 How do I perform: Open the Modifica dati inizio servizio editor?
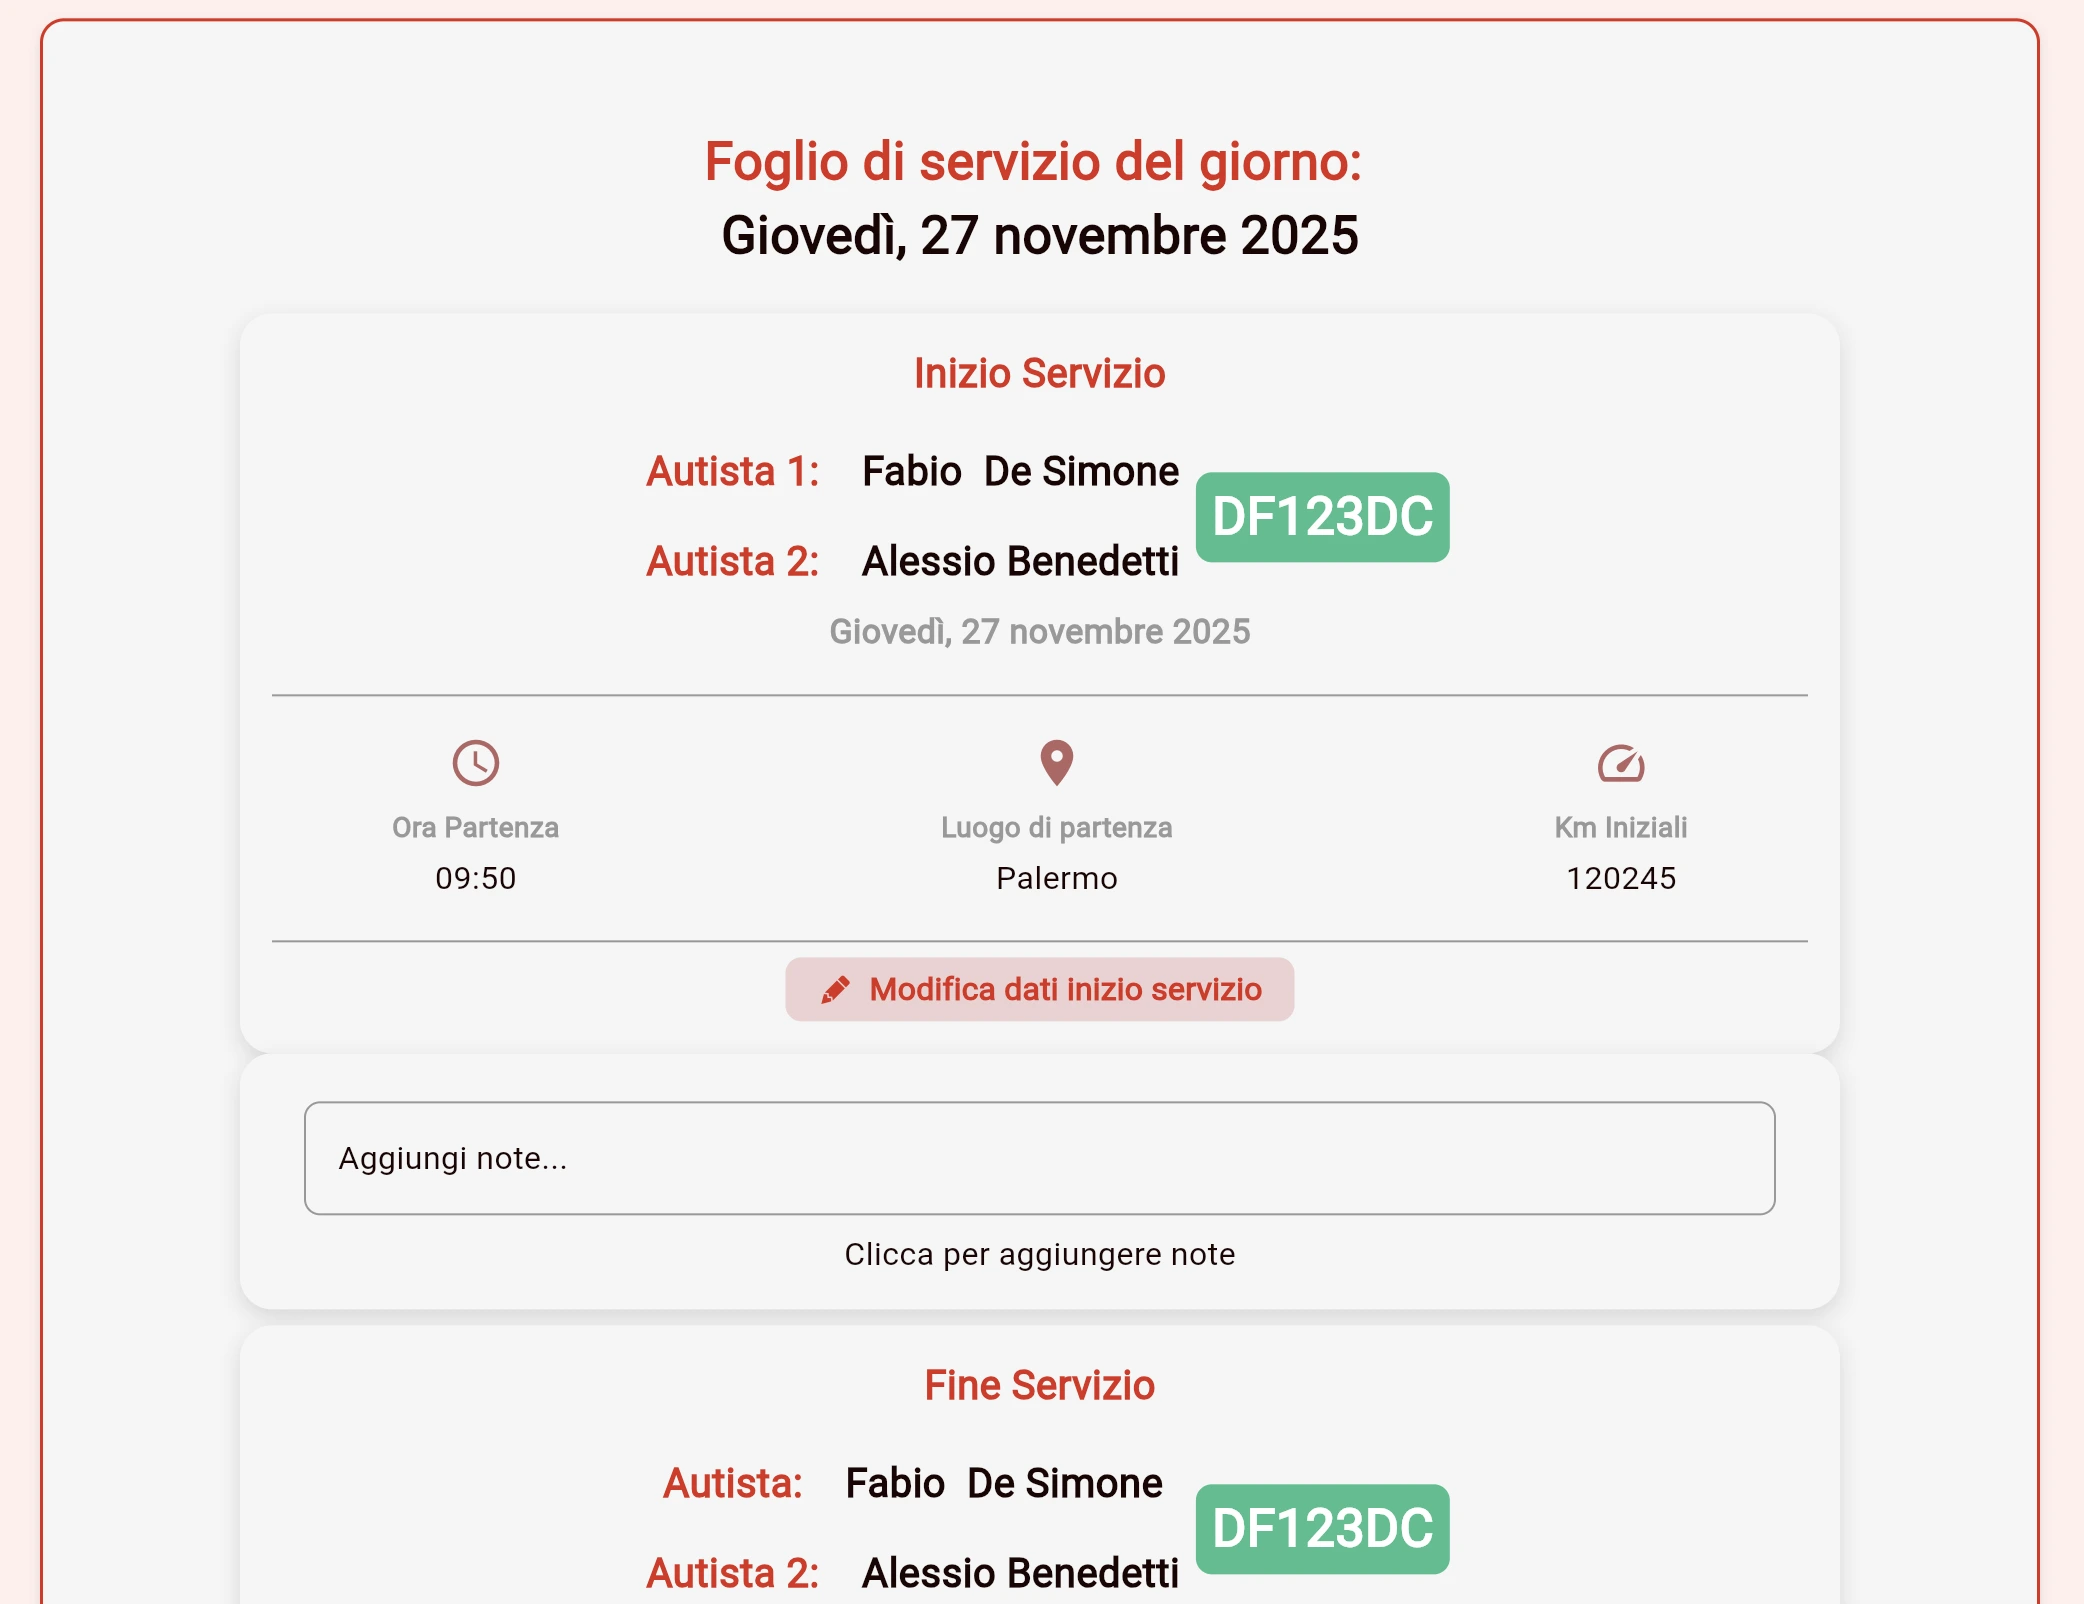pyautogui.click(x=1040, y=988)
